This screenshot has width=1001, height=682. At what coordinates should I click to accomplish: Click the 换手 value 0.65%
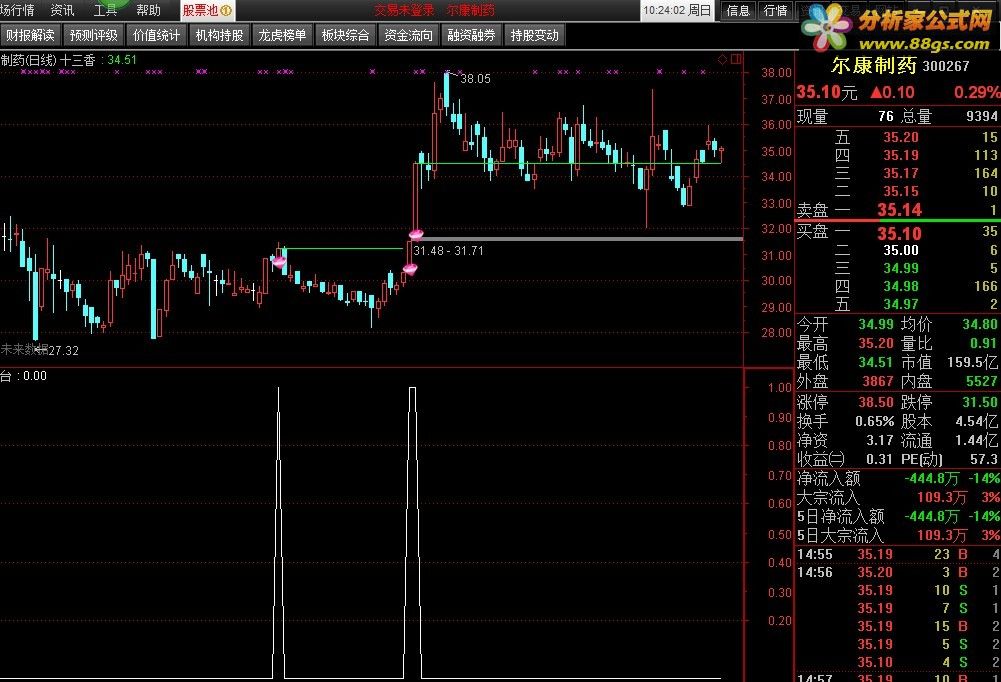pos(875,421)
